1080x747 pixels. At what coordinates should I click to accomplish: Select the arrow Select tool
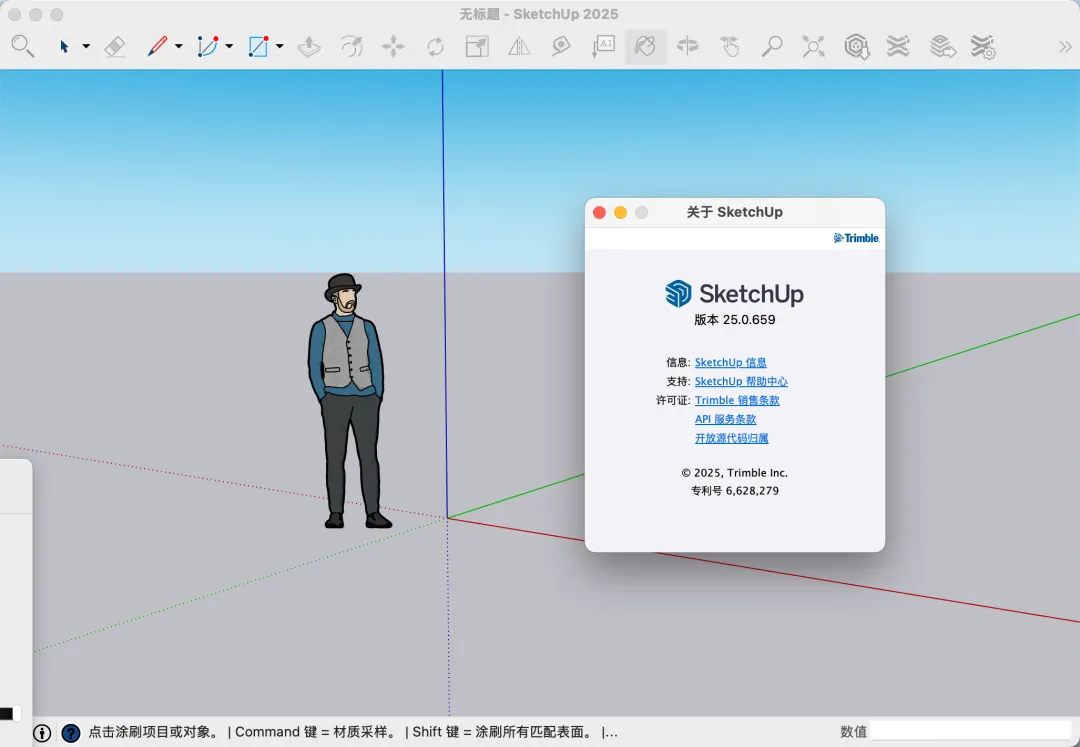click(64, 47)
